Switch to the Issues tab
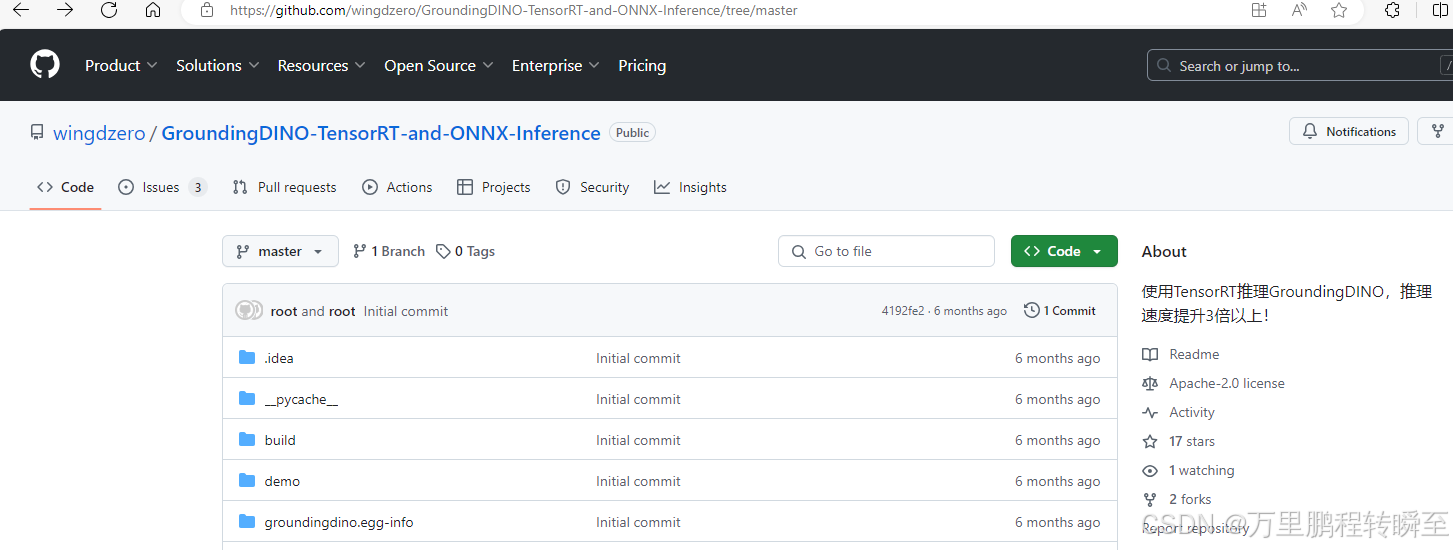The height and width of the screenshot is (550, 1453). tap(162, 187)
